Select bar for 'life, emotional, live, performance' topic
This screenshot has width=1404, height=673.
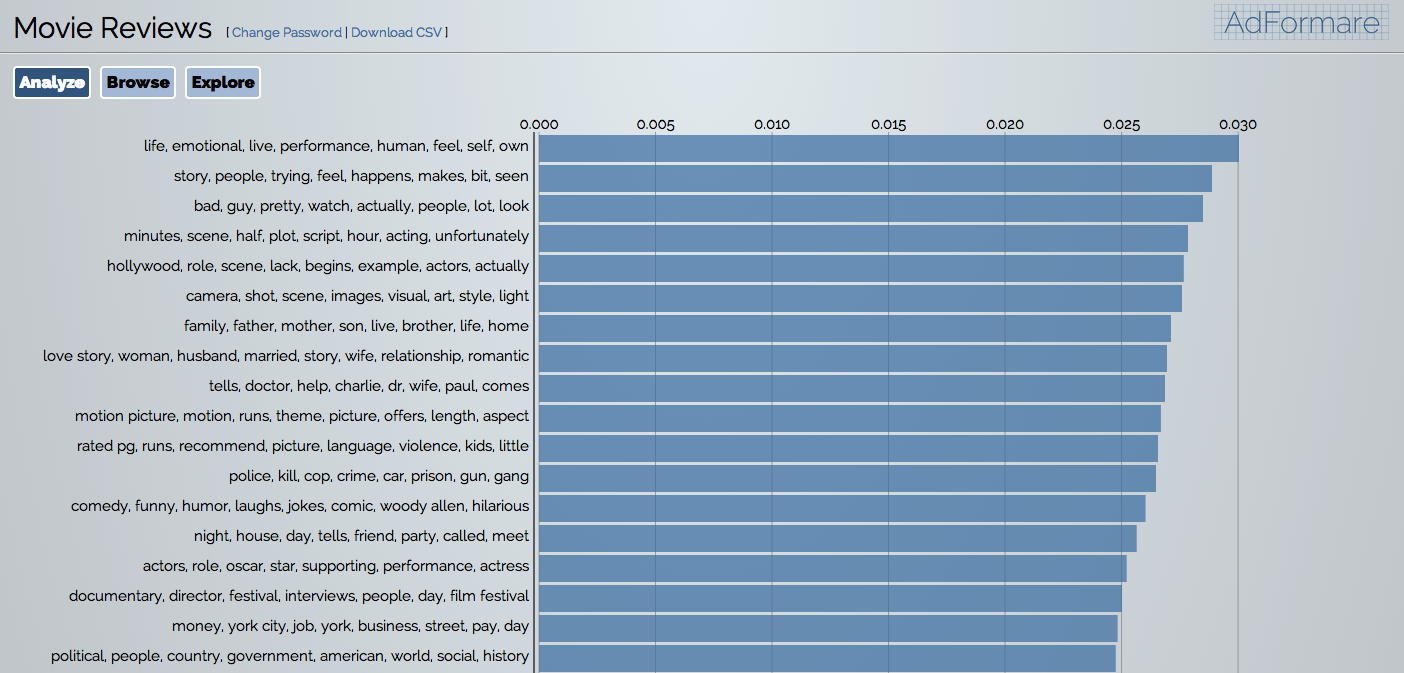pos(888,148)
